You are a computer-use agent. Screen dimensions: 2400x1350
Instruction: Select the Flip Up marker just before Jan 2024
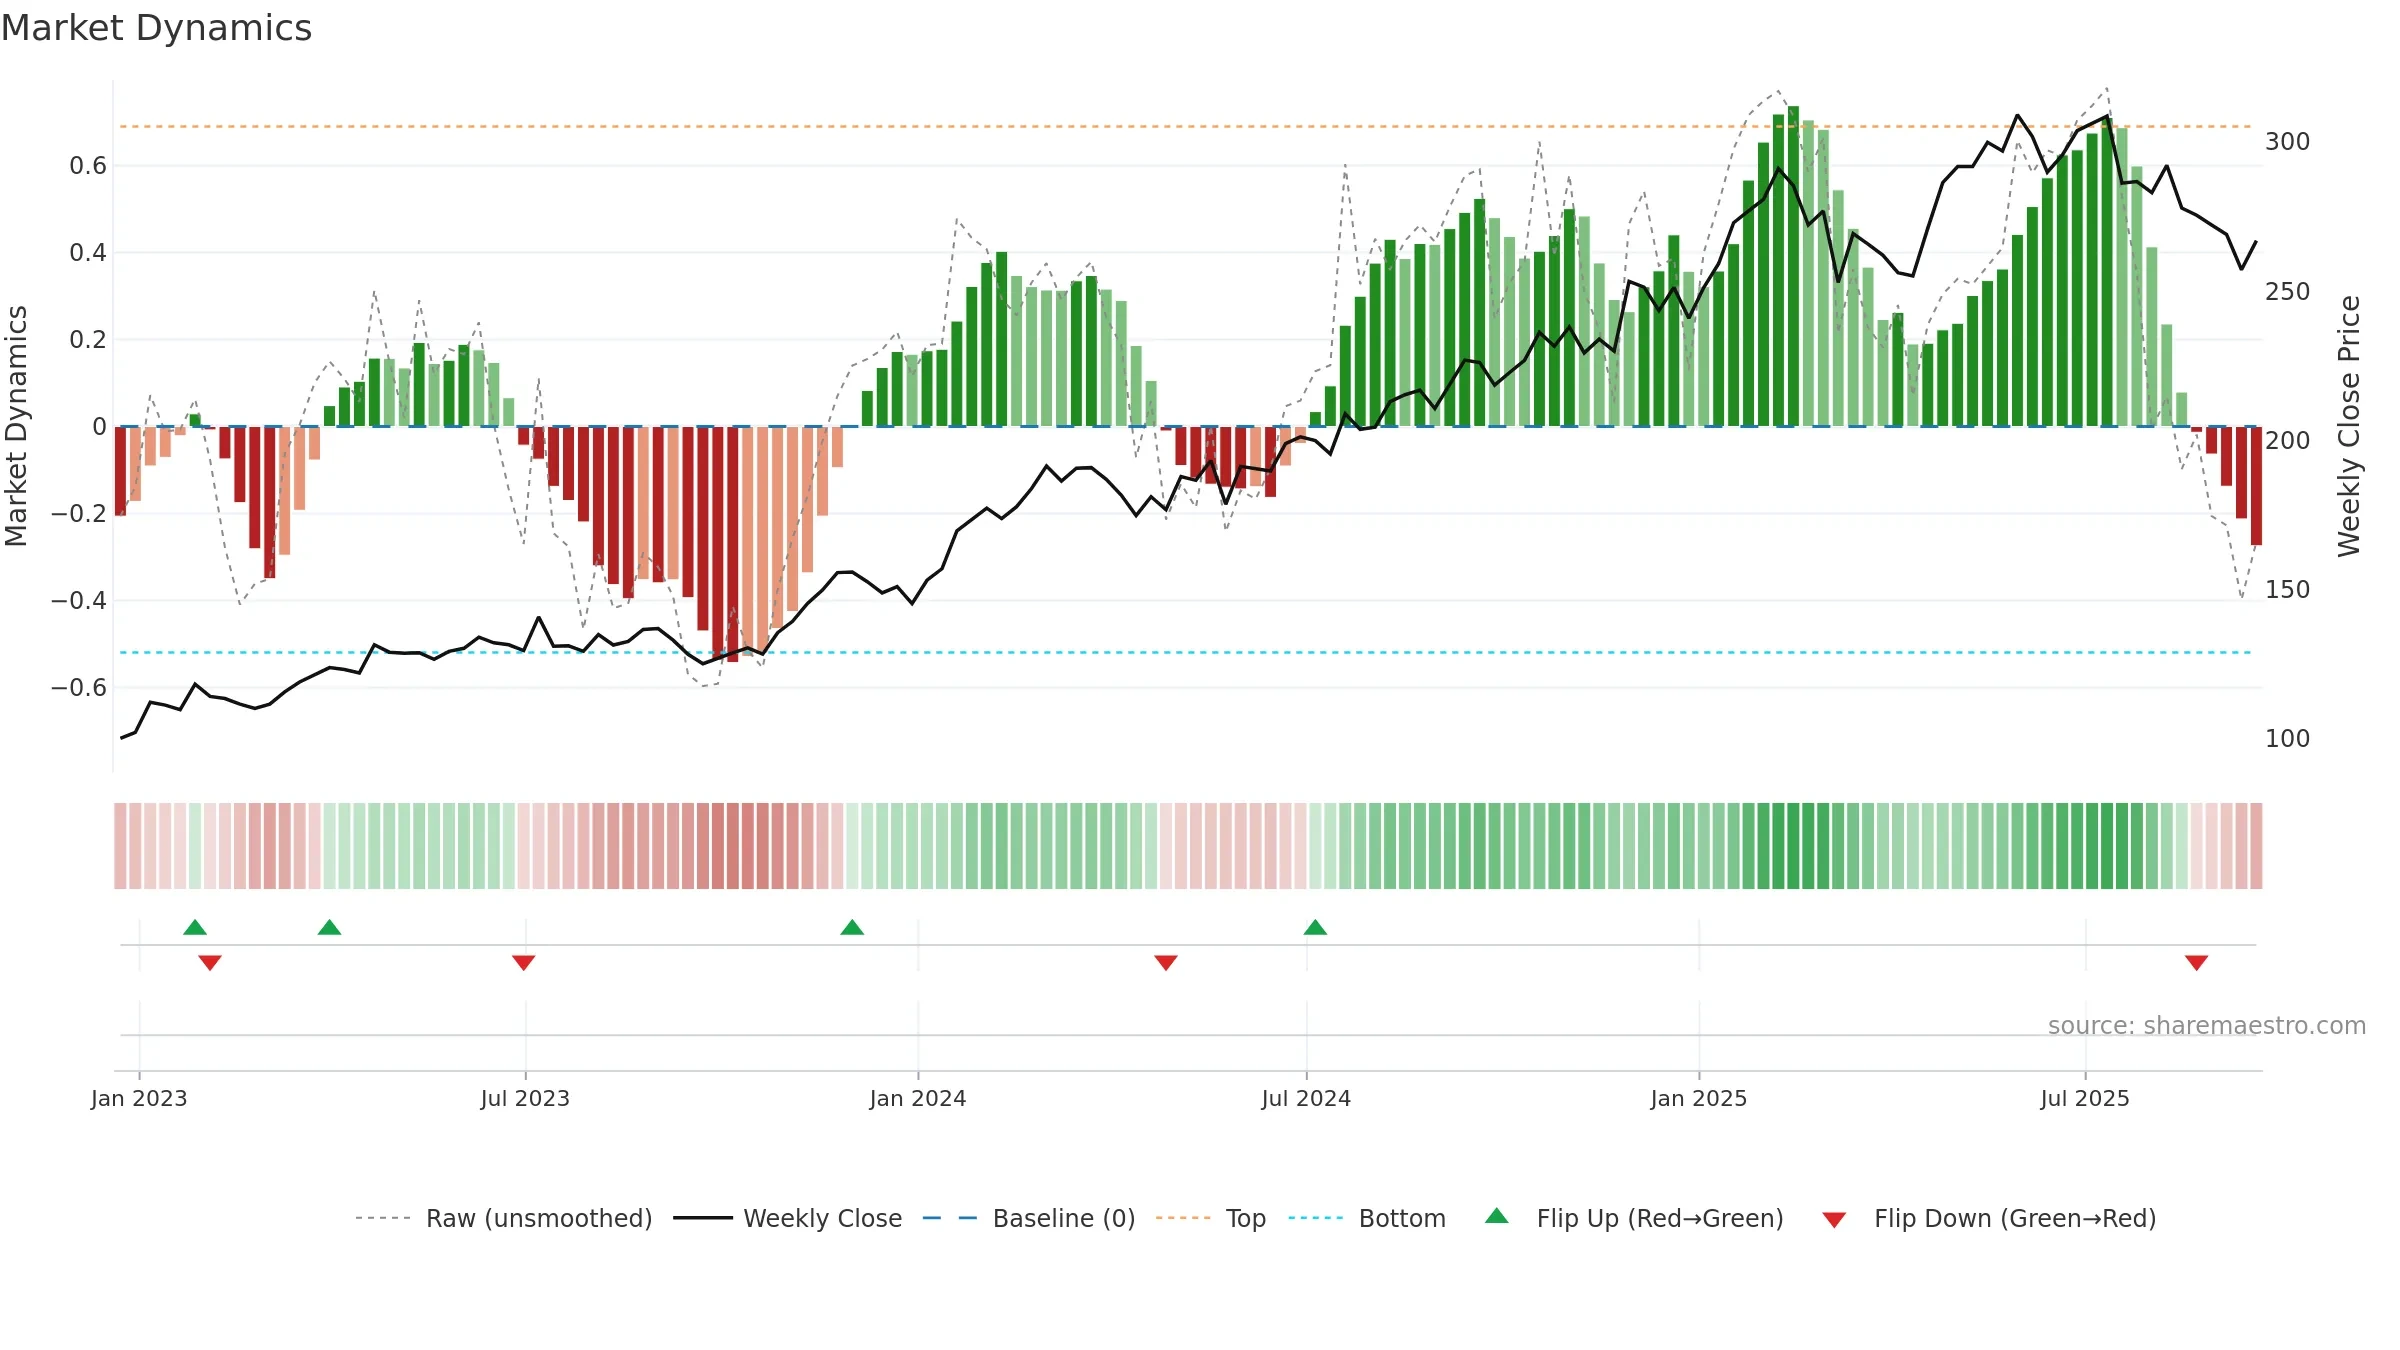click(x=852, y=927)
